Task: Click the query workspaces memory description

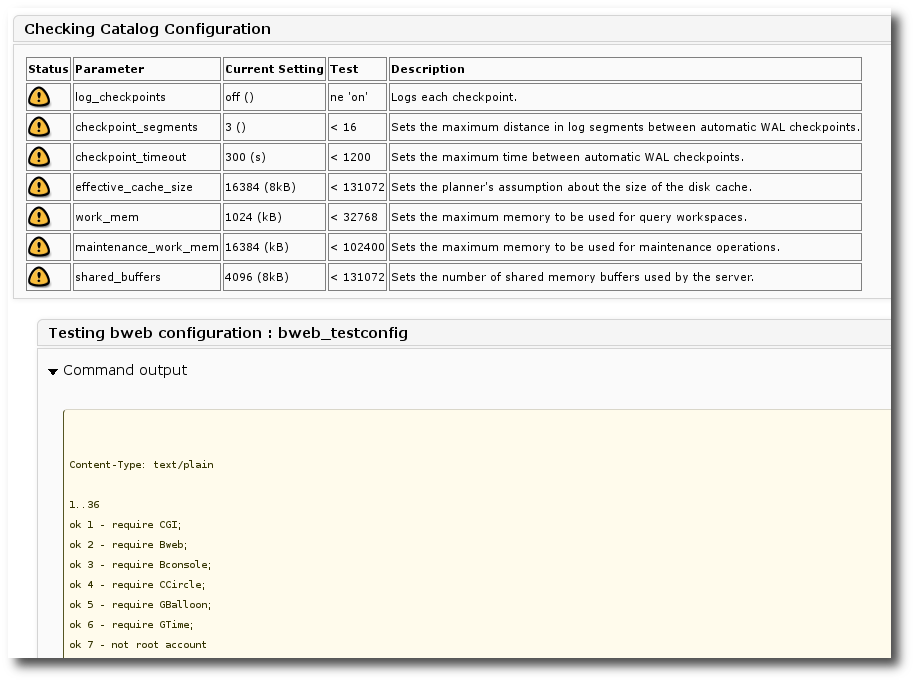Action: click(569, 217)
